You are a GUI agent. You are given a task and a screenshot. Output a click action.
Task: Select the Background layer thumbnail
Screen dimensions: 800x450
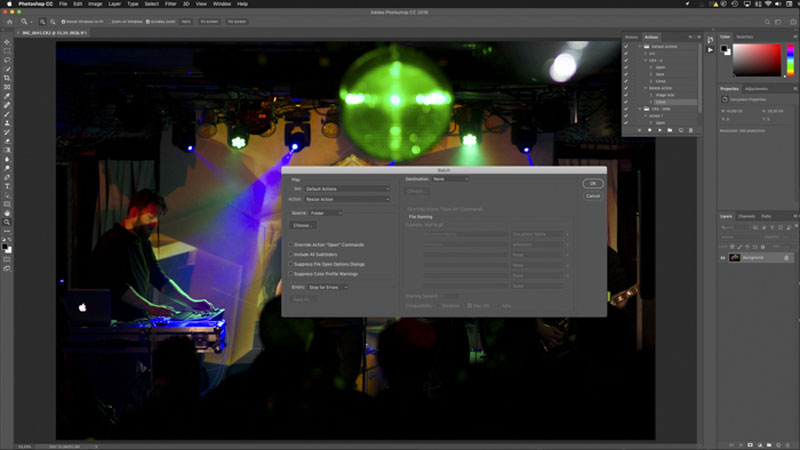(735, 258)
